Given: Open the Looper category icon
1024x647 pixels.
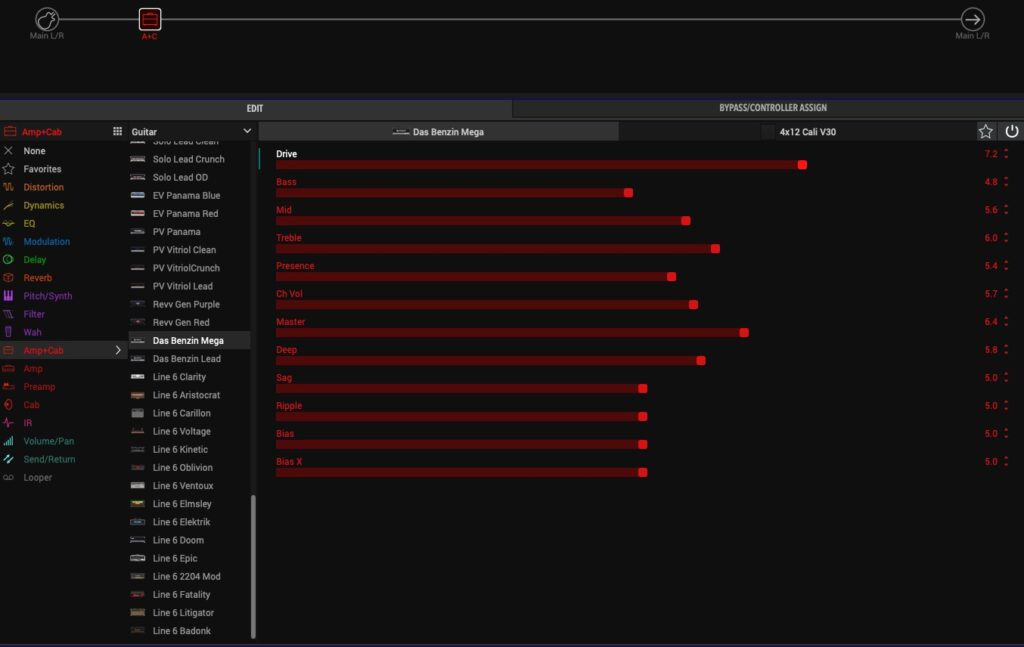Looking at the screenshot, I should 9,478.
